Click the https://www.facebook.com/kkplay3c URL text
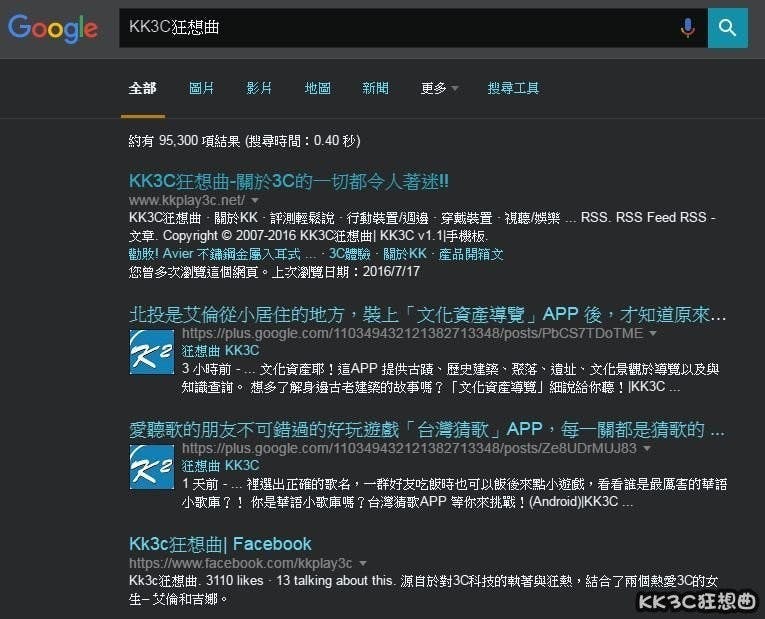 coord(241,563)
